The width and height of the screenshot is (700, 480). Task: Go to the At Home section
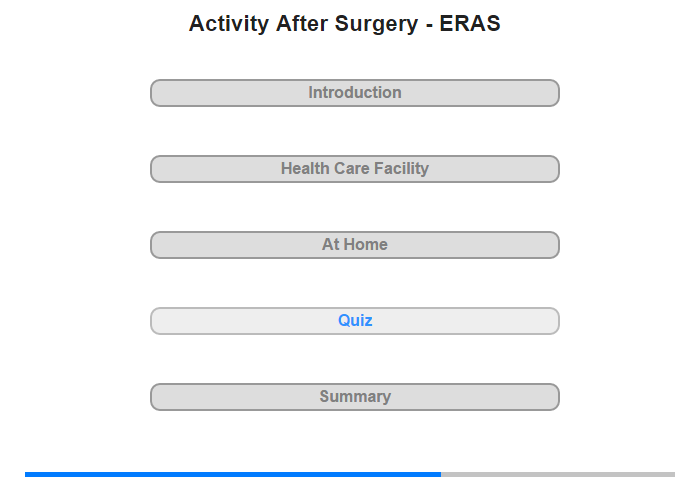point(355,245)
